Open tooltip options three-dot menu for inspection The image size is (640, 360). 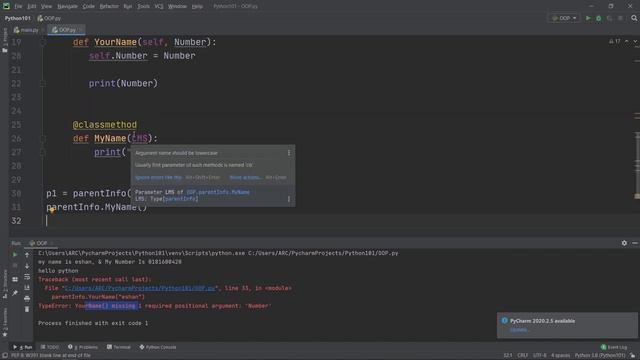point(289,153)
